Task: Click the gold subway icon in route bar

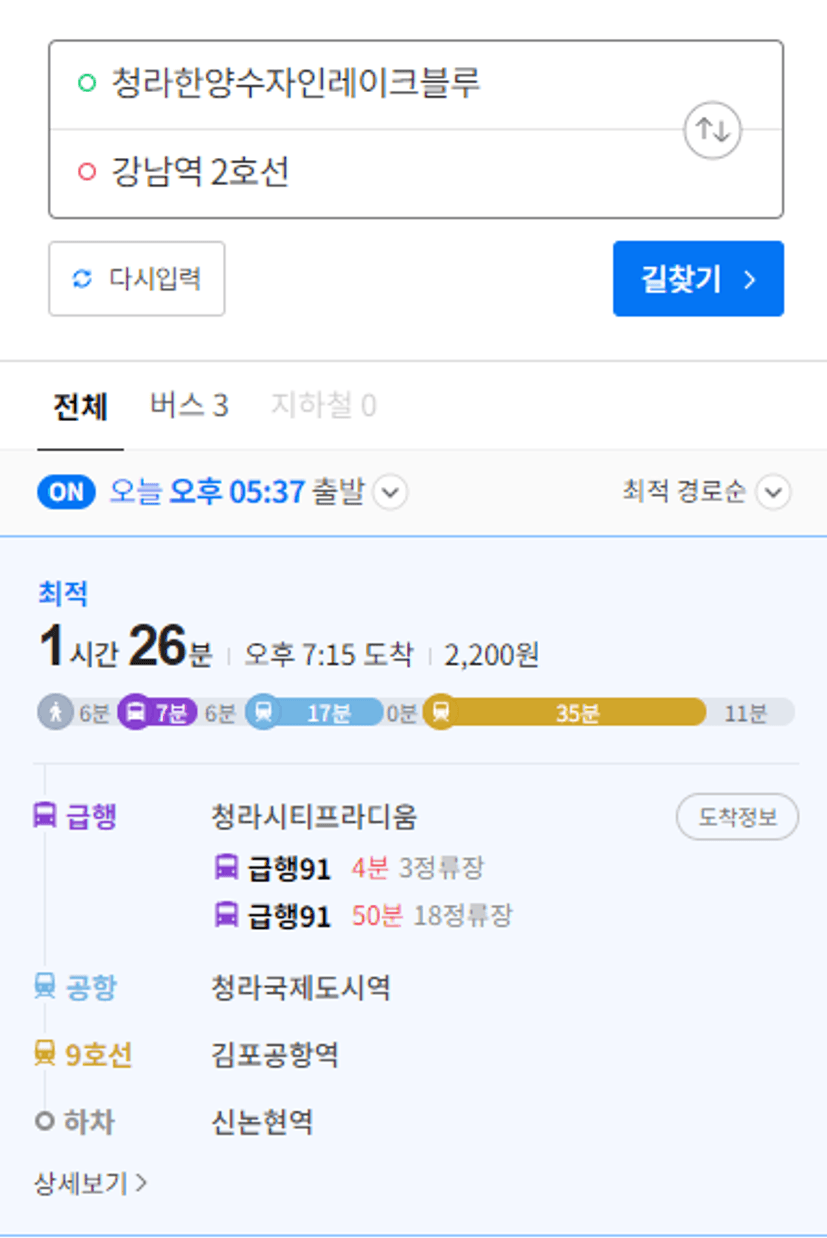Action: 441,712
